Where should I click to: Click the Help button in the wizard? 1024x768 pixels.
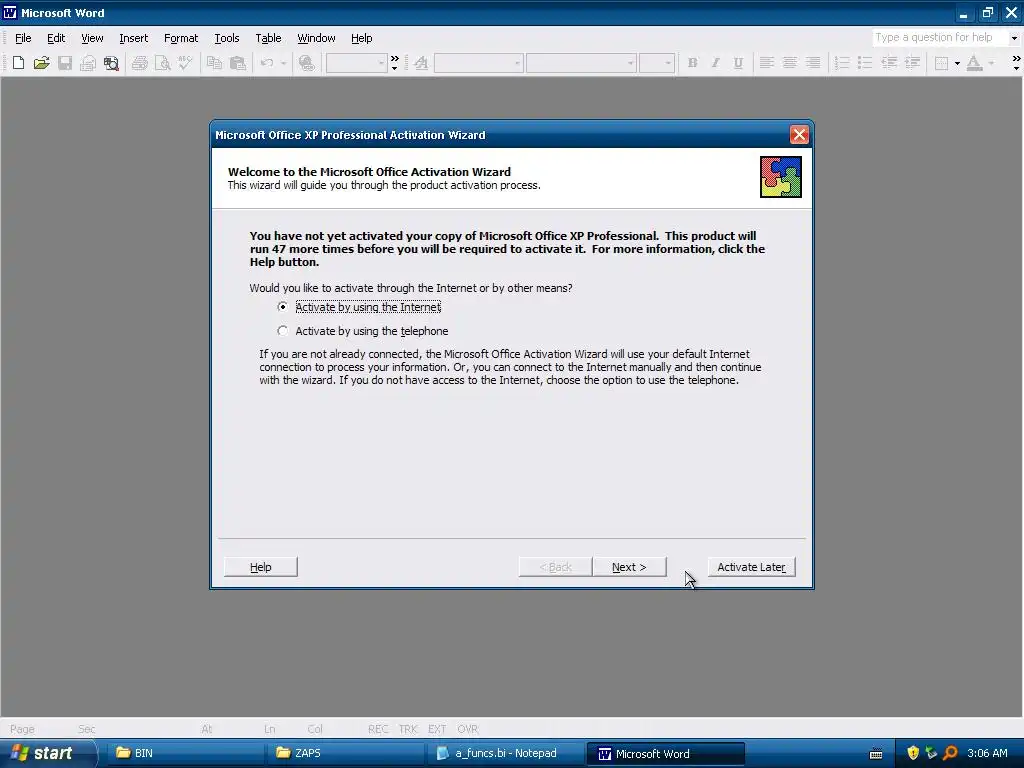(261, 567)
